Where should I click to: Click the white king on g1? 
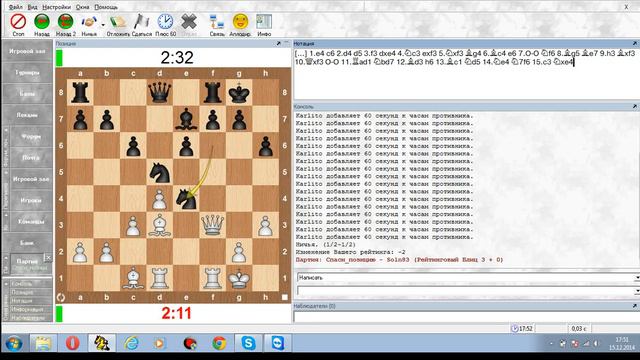(239, 278)
